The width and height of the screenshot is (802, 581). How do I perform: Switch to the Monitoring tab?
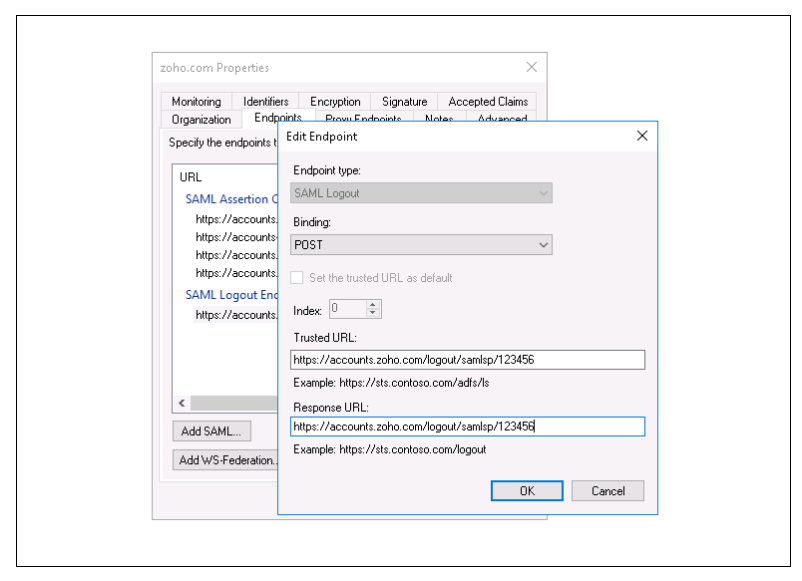196,101
